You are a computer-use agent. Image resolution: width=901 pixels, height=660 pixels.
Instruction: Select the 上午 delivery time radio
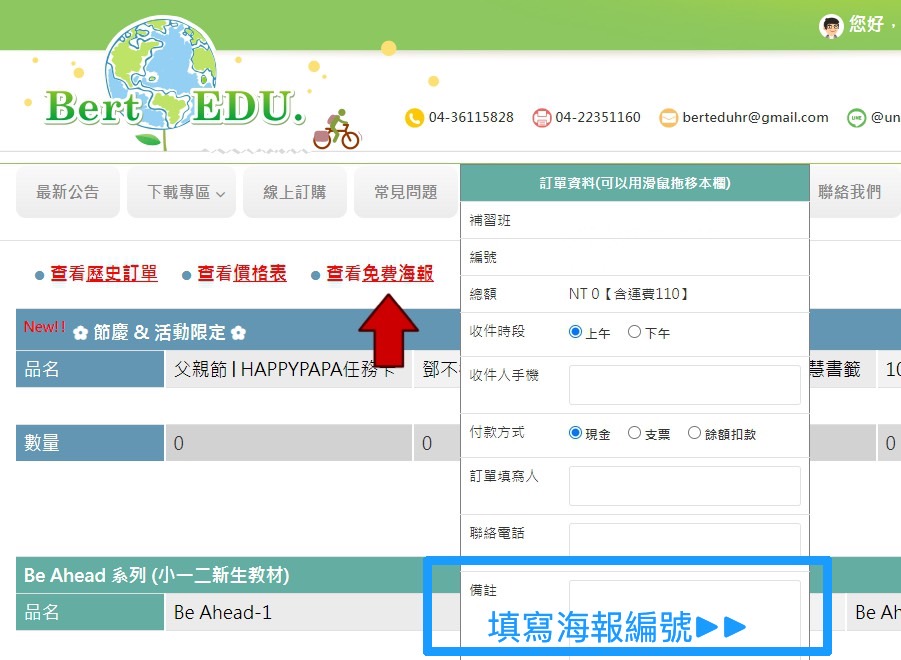pos(575,332)
